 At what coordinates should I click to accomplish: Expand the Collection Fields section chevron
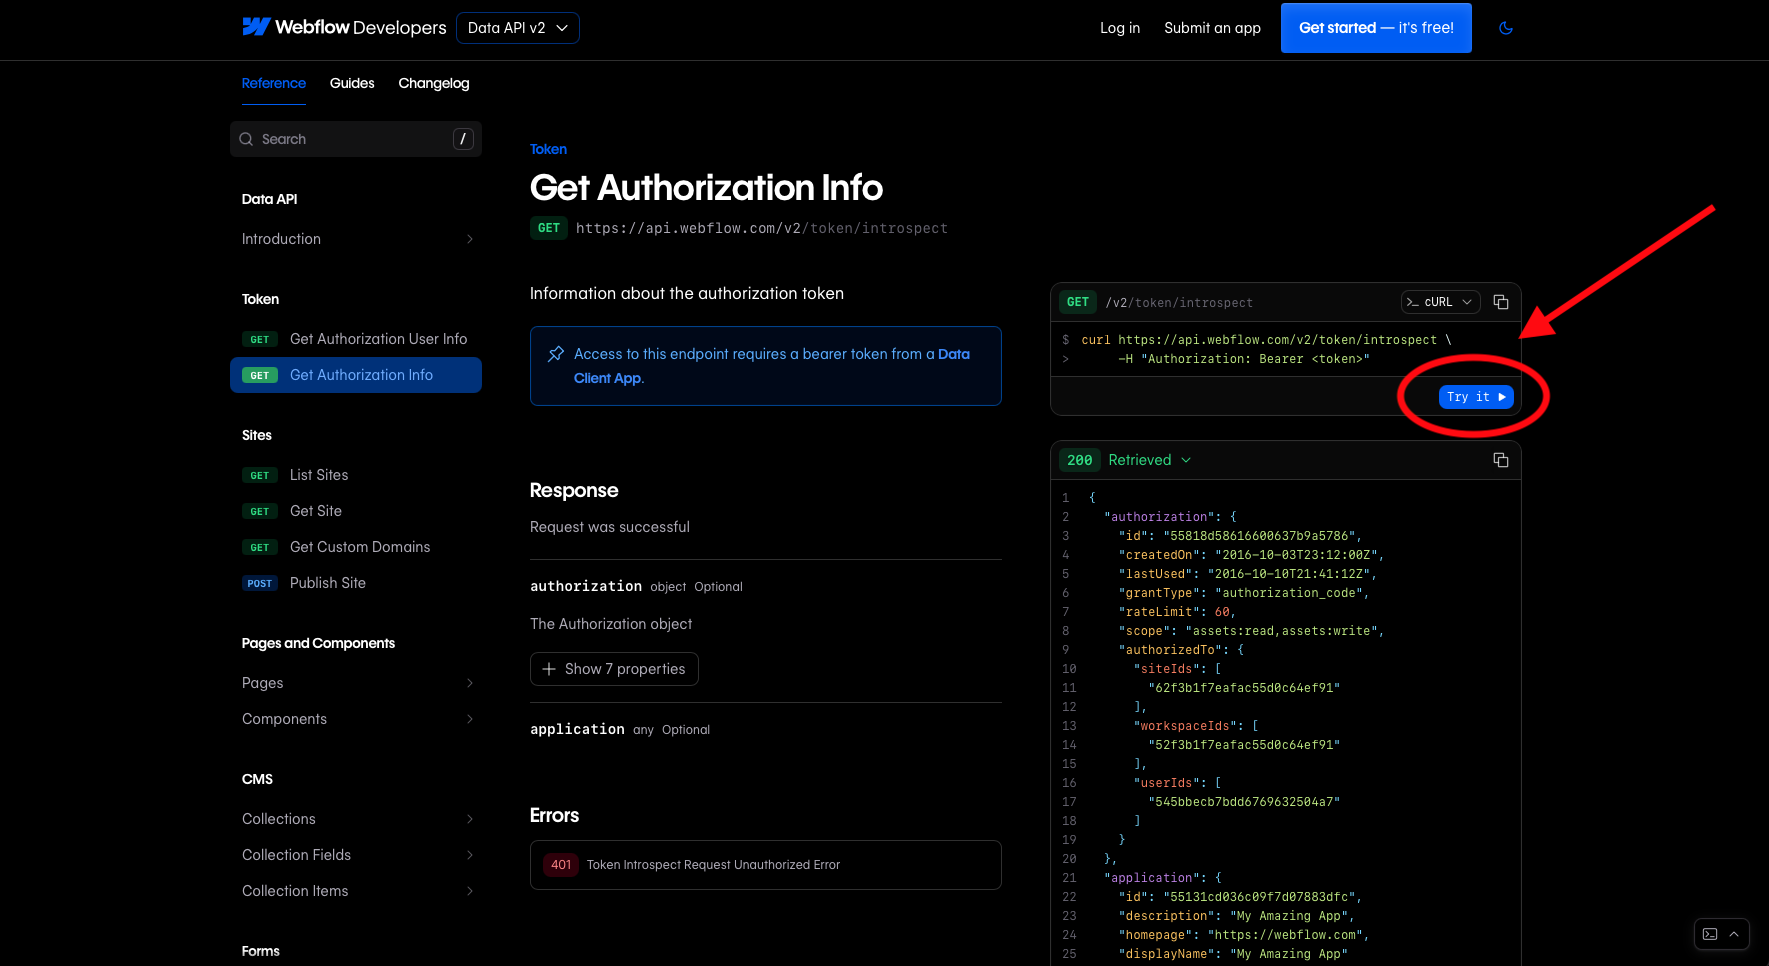pos(470,855)
